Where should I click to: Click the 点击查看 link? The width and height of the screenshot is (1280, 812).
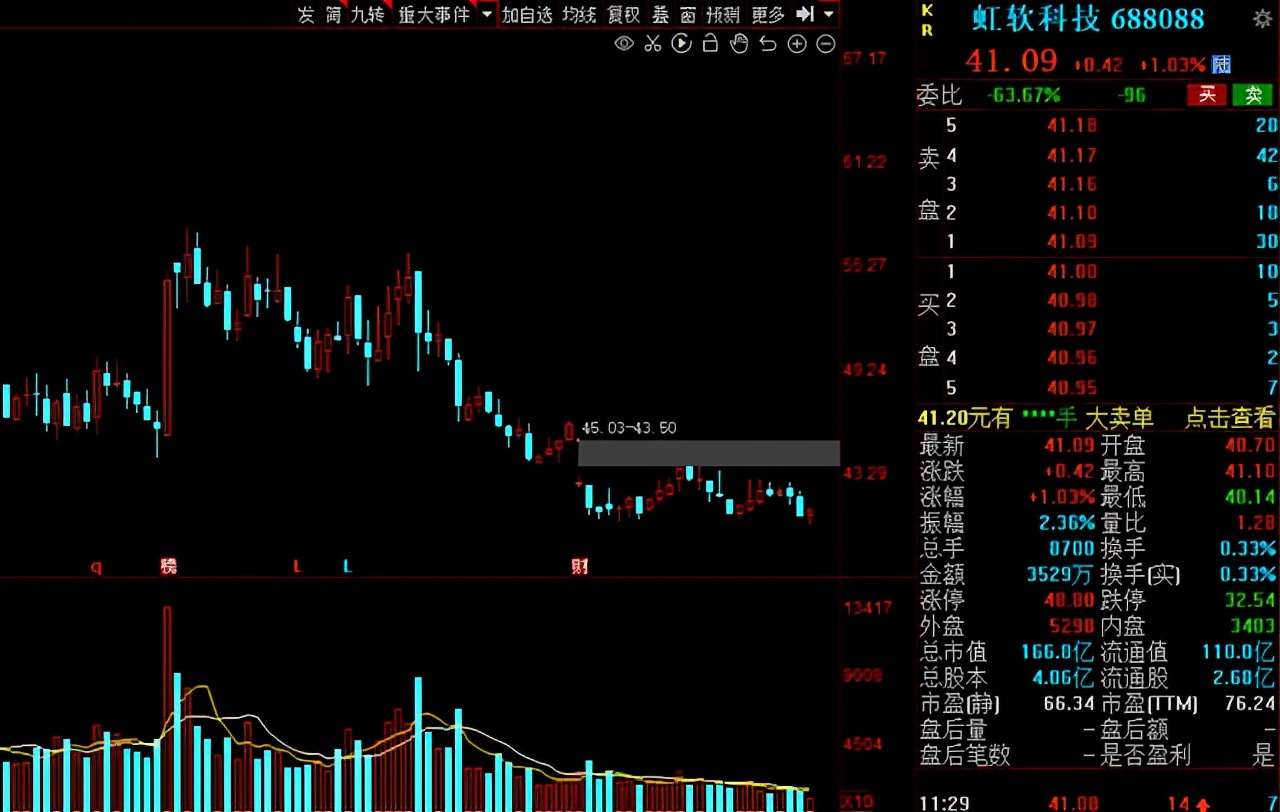(x=1230, y=418)
